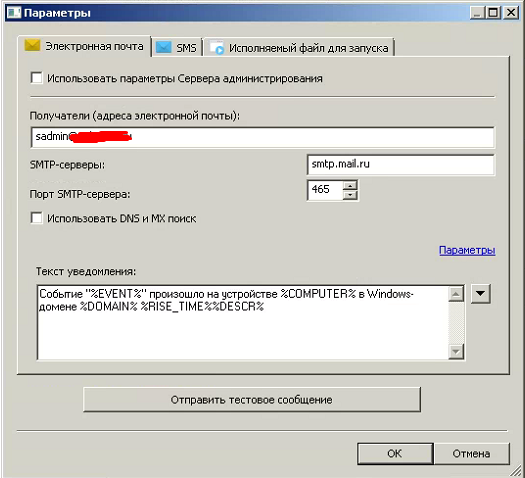Send test message button

pos(252,400)
